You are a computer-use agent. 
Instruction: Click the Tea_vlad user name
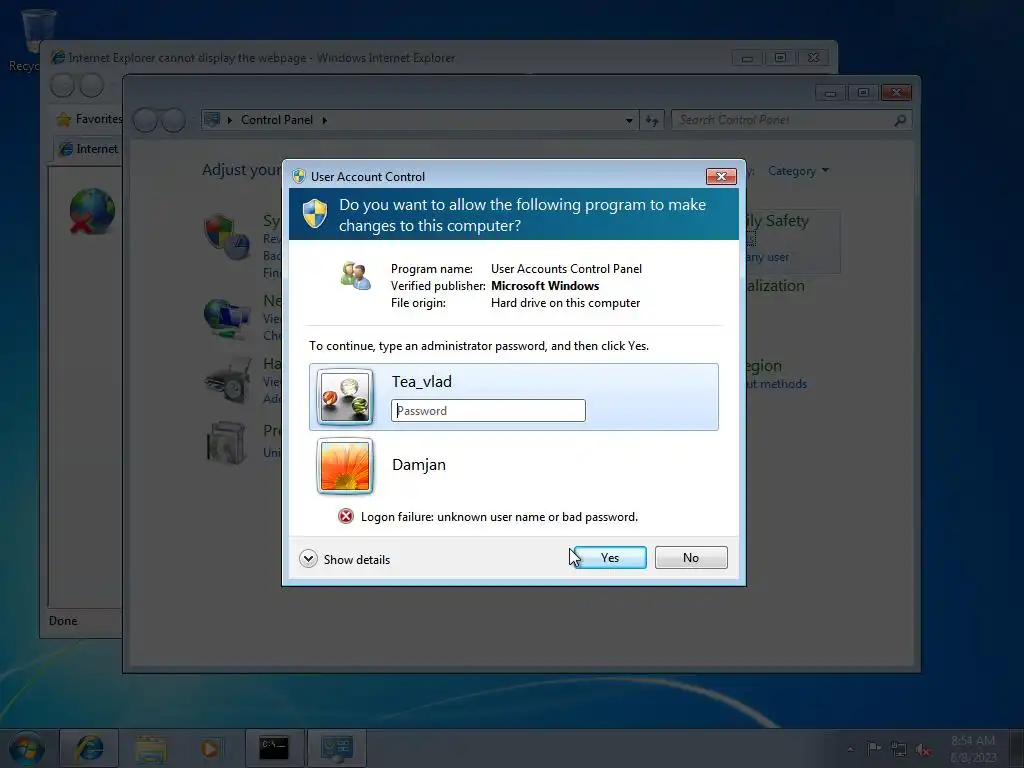coord(421,381)
